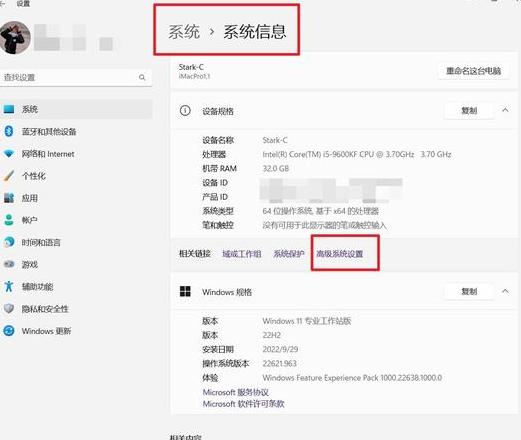
Task: Click the Accounts person icon
Action: 9,220
